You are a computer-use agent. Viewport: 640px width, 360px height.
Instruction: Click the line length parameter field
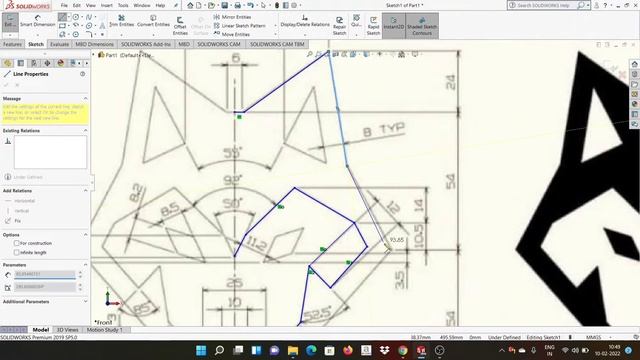click(x=45, y=274)
